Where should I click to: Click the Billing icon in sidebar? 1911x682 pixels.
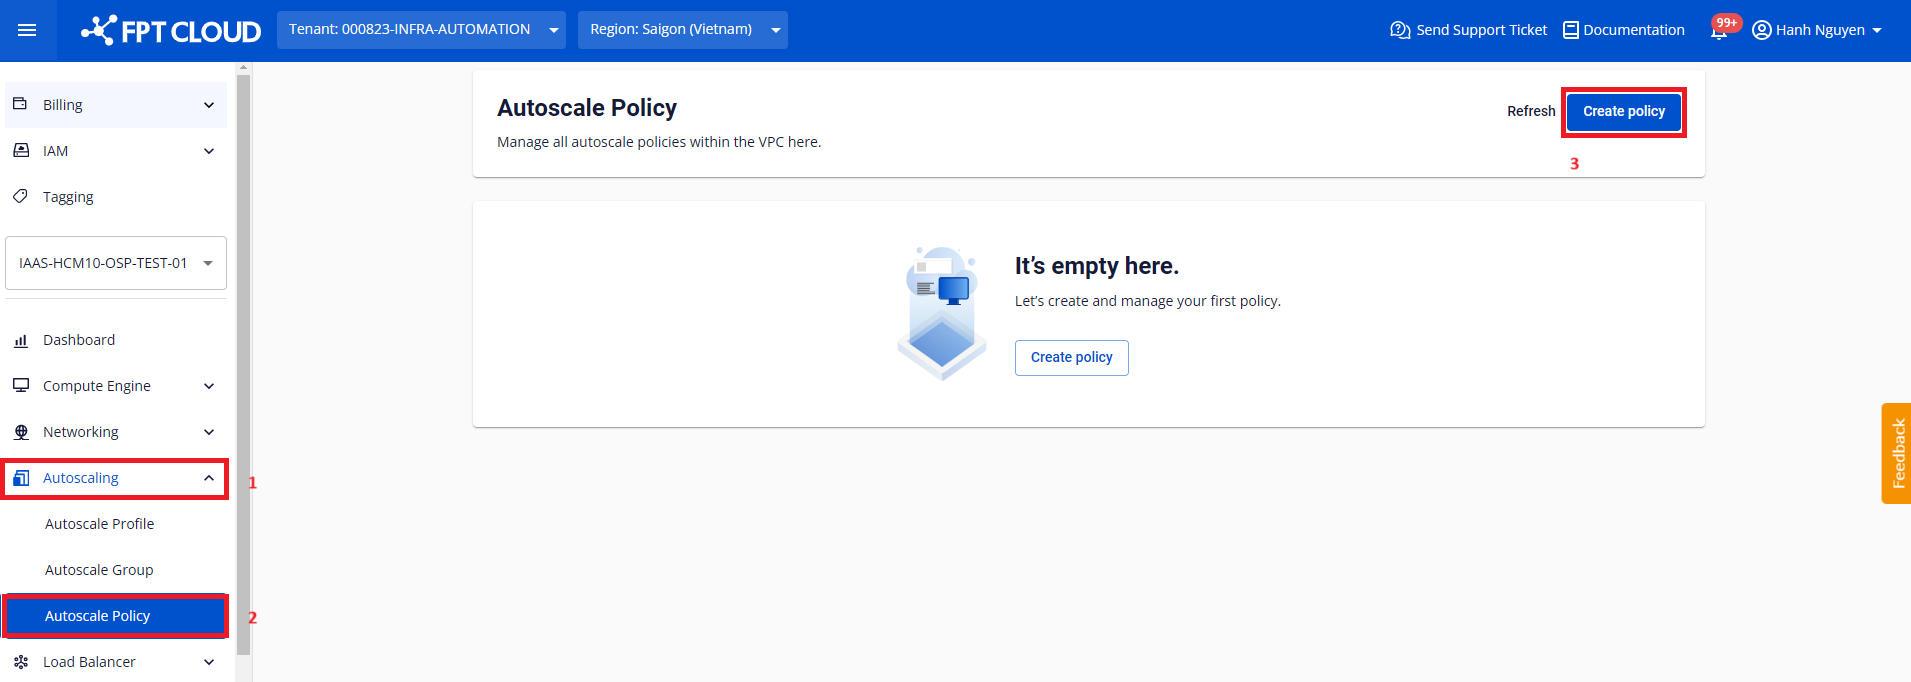coord(20,104)
